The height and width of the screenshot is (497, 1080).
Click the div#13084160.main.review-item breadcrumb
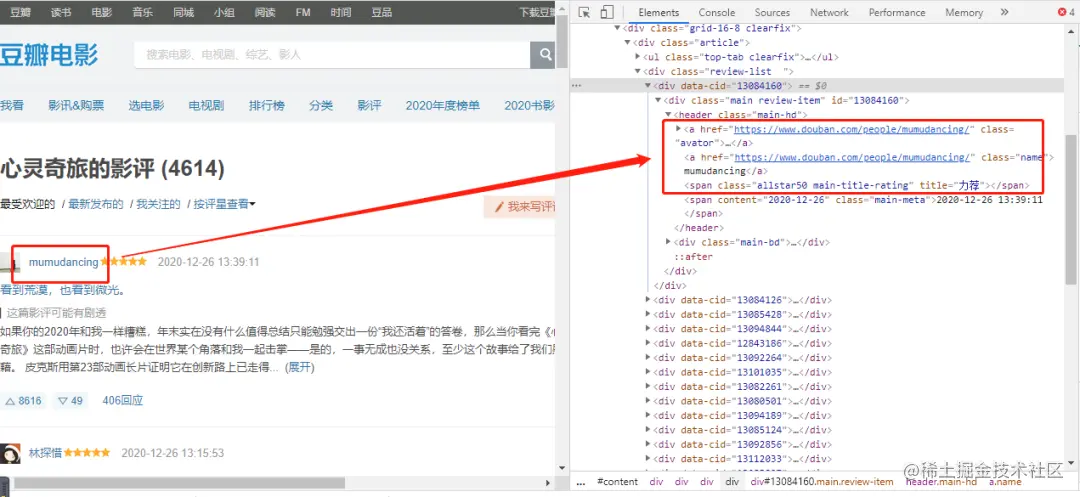822,482
